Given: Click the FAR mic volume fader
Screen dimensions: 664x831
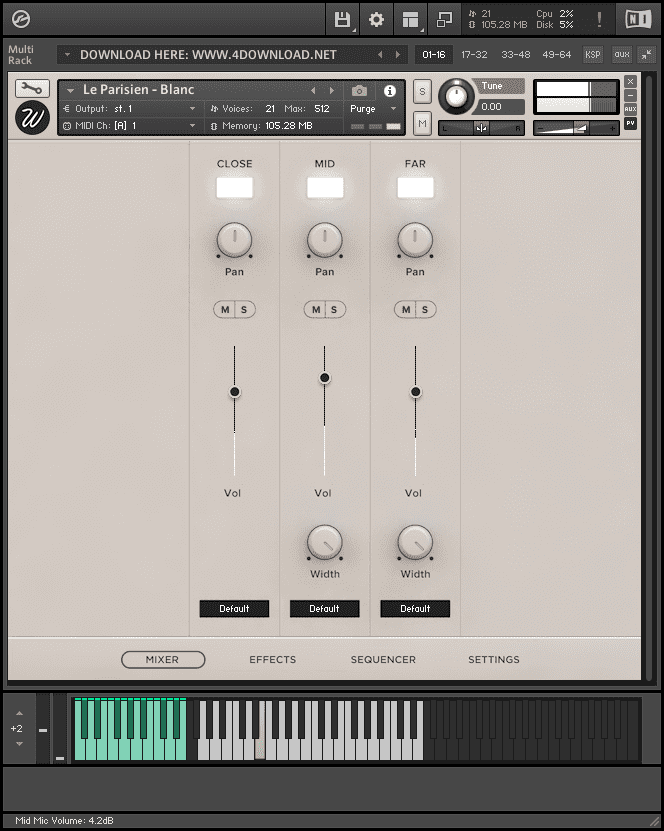Looking at the screenshot, I should [x=415, y=392].
